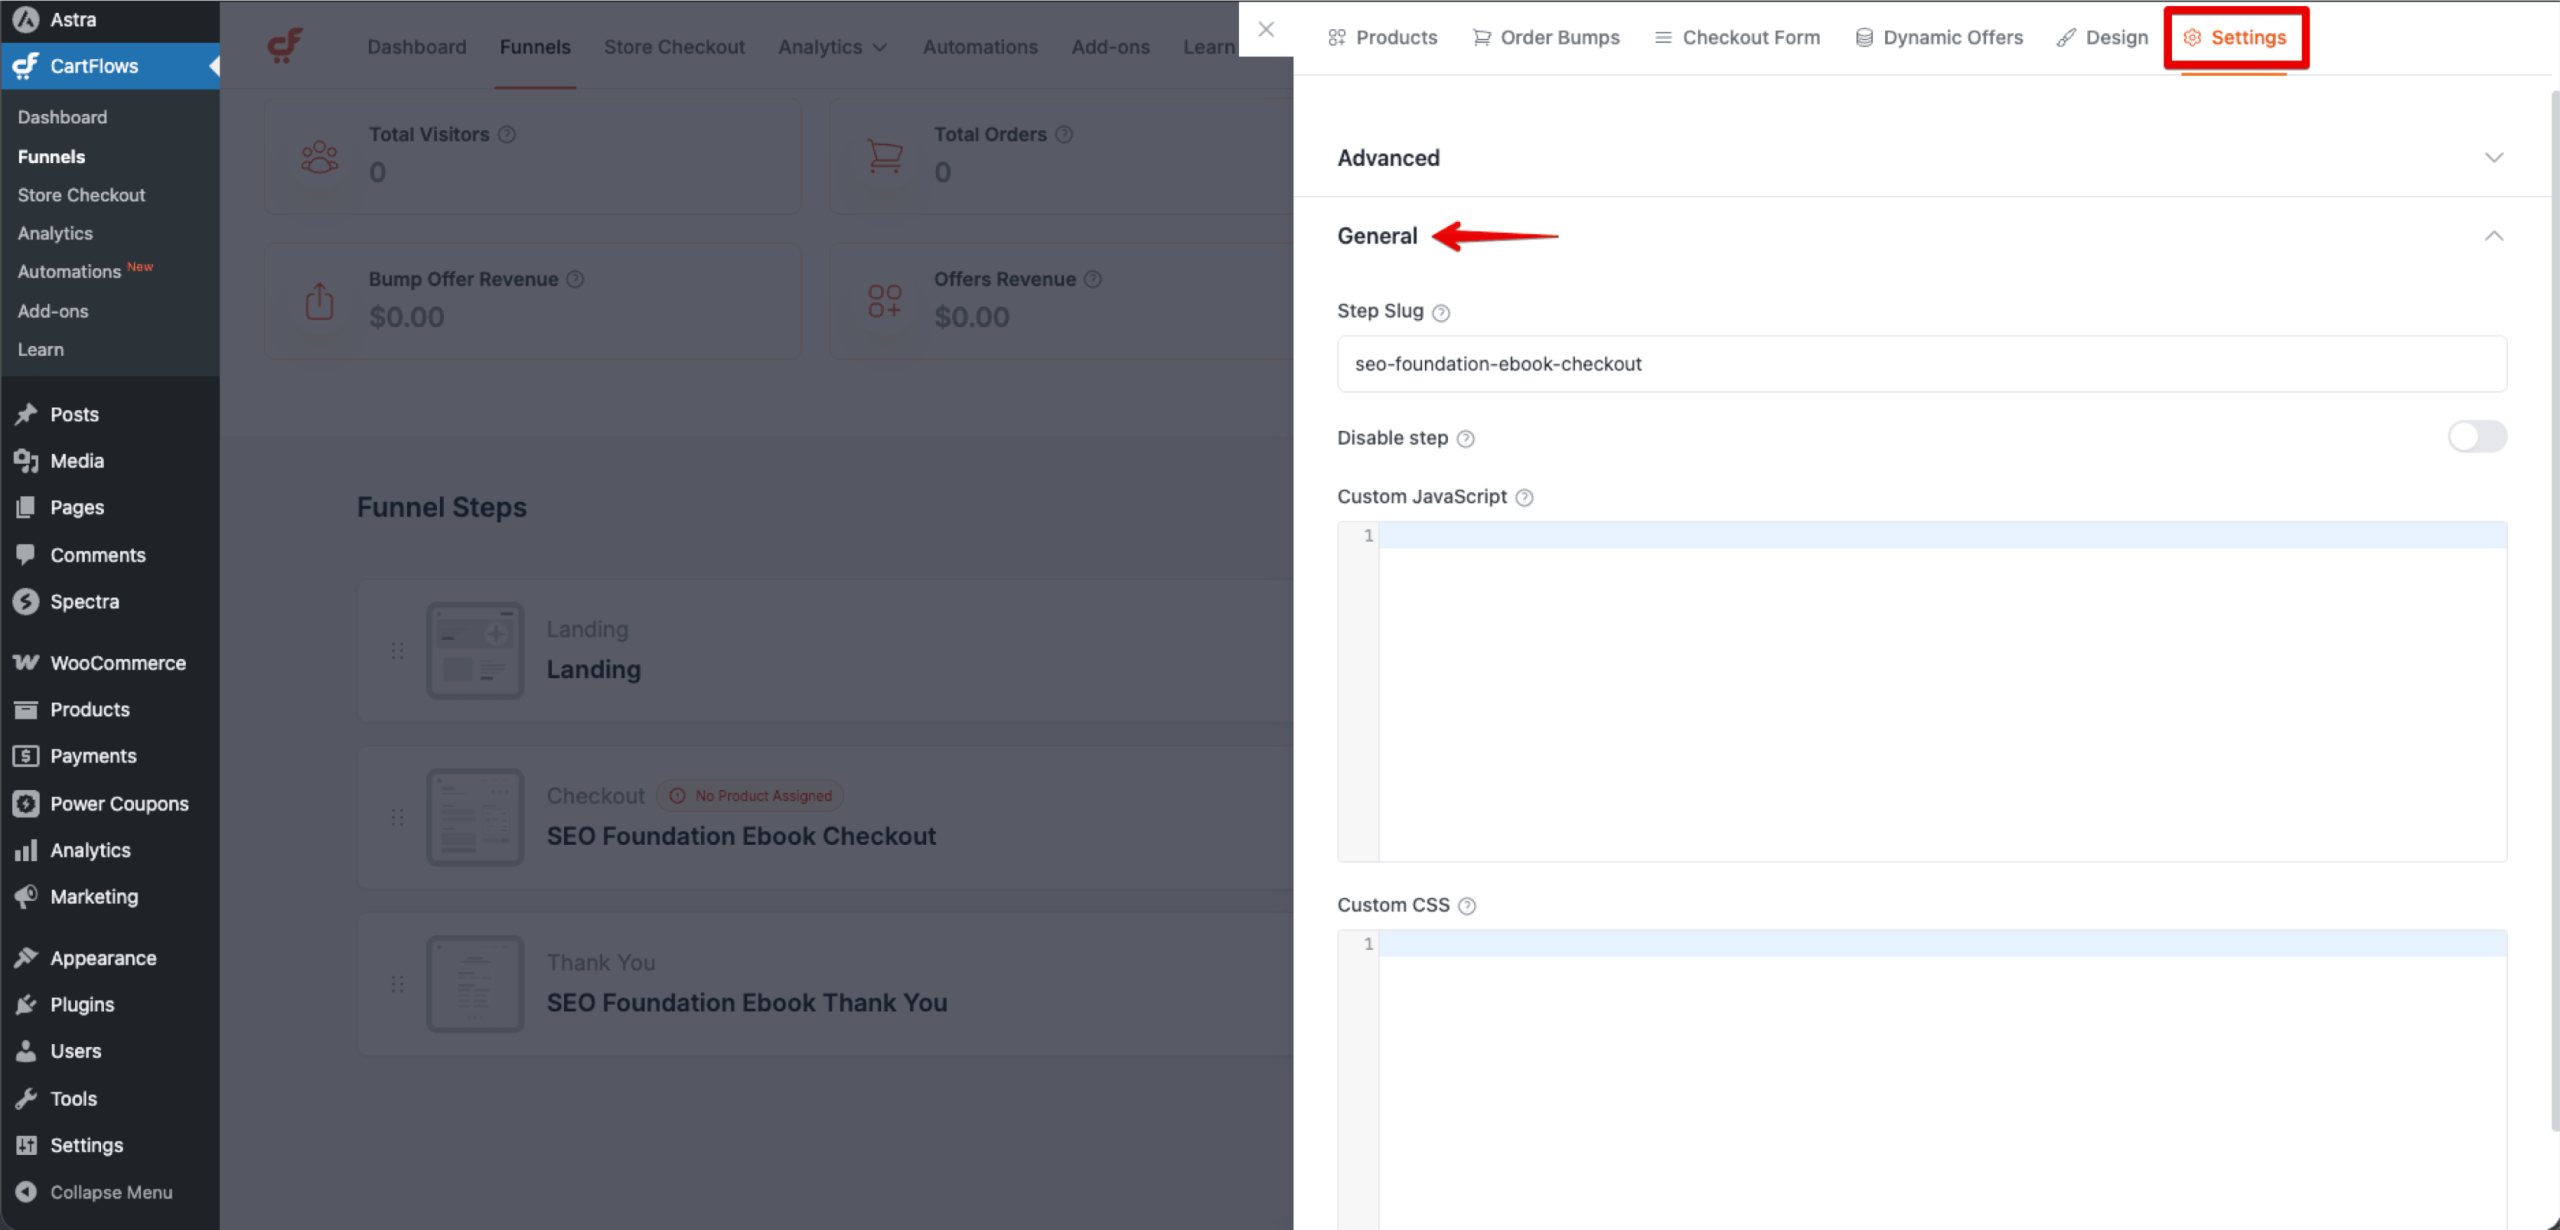Screen dimensions: 2560x1230
Task: Click the No Product Assigned badge
Action: tap(750, 795)
